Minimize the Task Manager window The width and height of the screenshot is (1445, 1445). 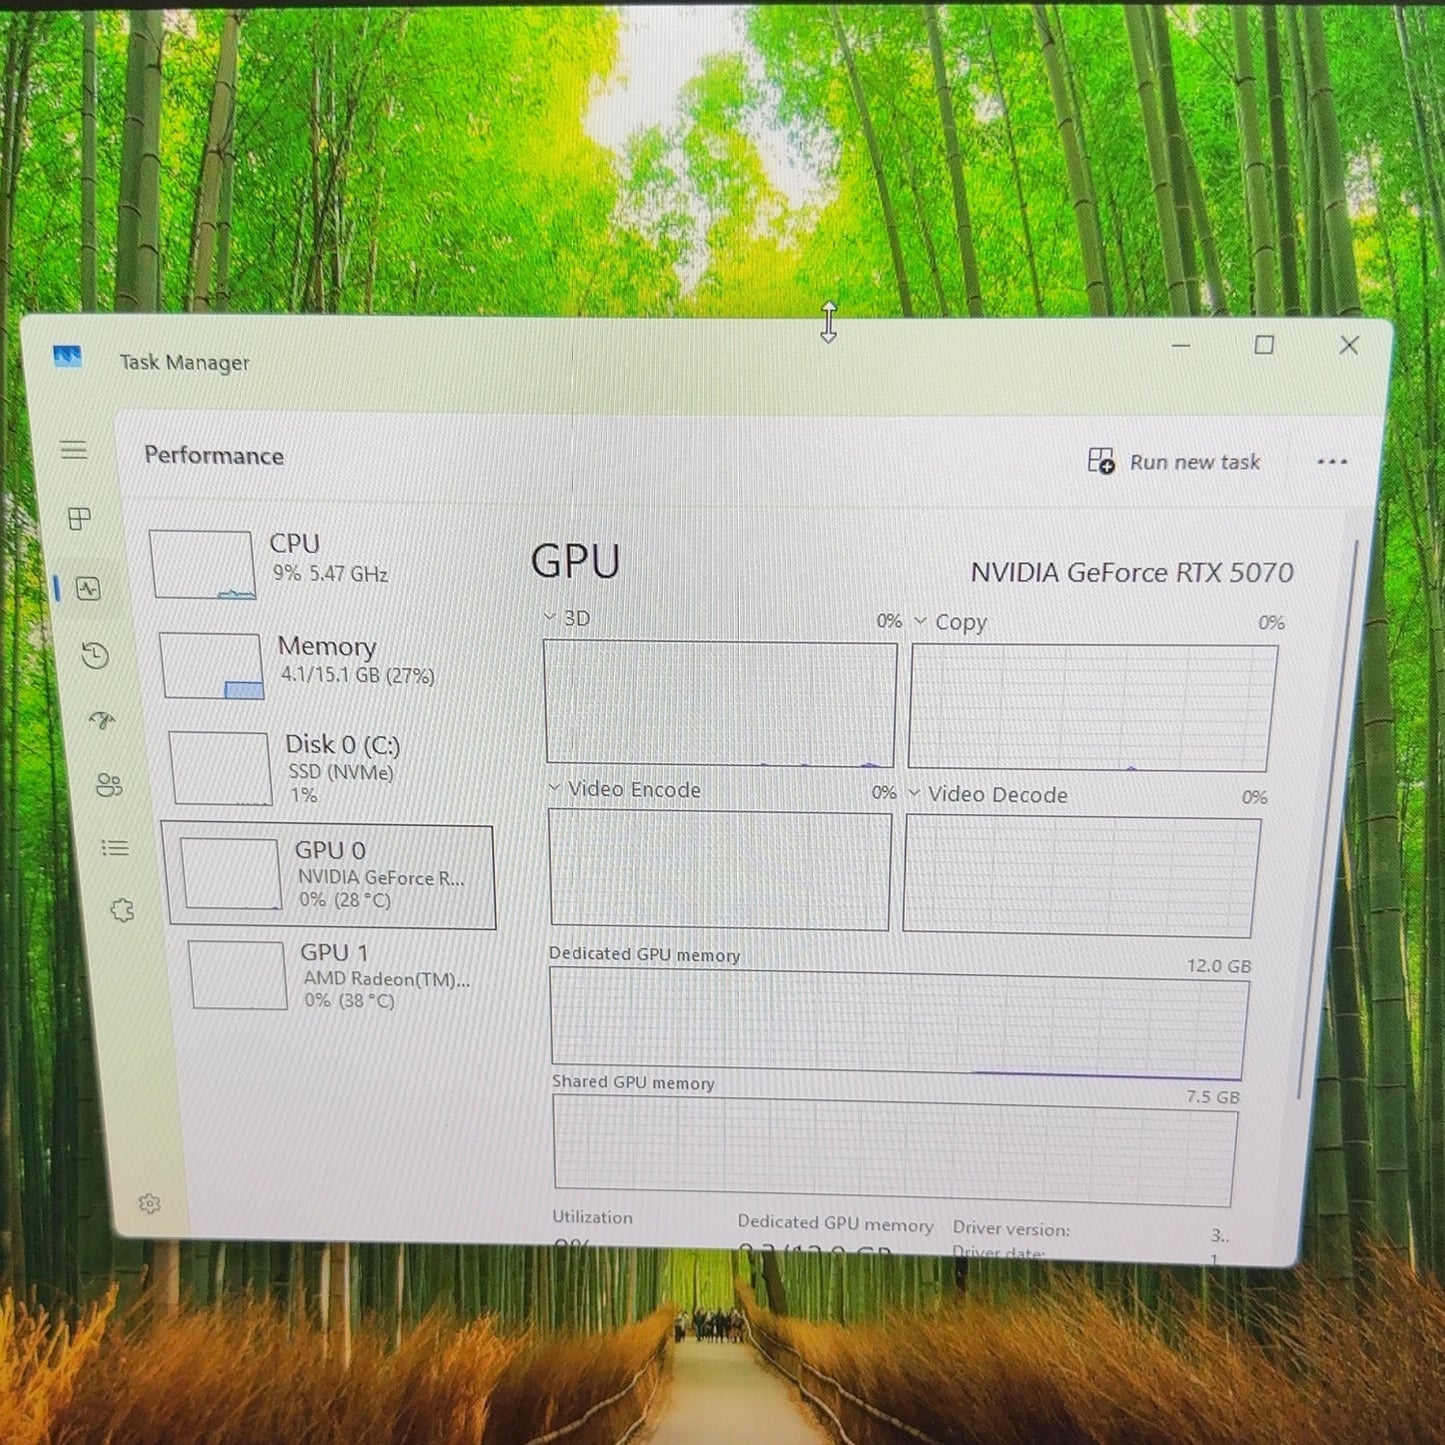[1181, 345]
